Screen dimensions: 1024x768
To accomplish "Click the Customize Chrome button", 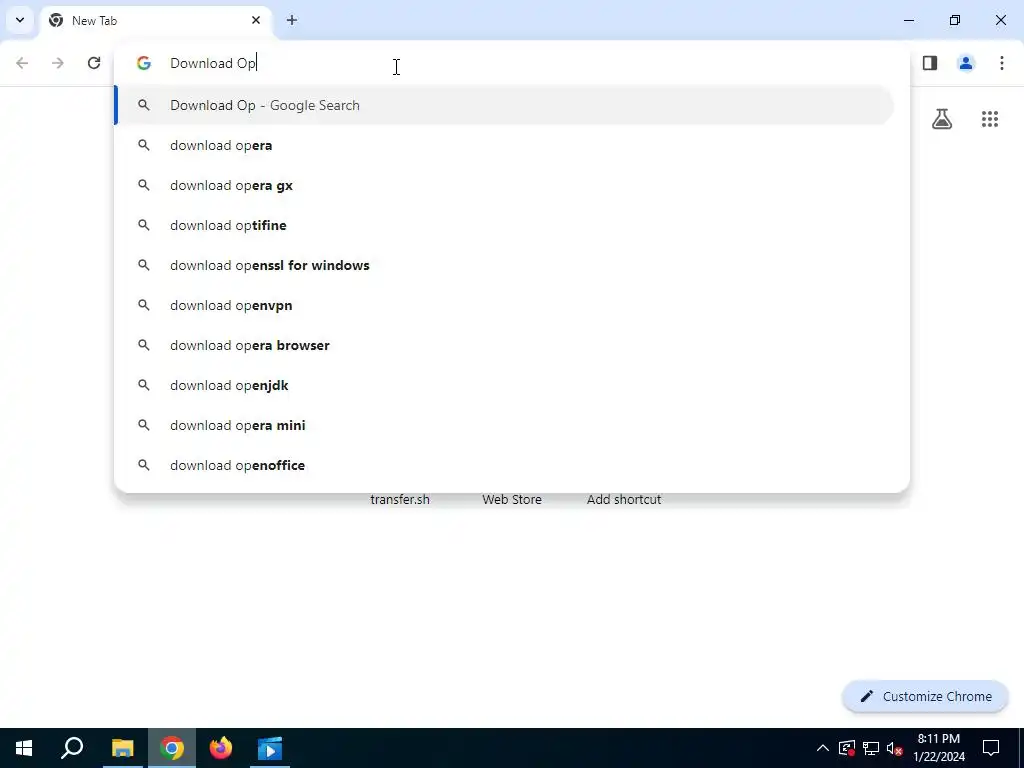I will click(925, 696).
